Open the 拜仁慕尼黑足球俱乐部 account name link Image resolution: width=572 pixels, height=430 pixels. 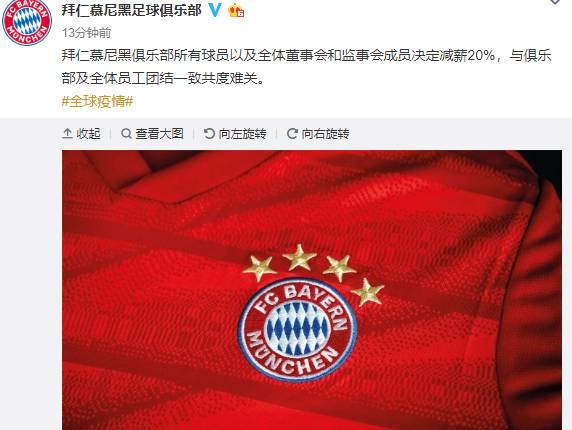pyautogui.click(x=132, y=10)
